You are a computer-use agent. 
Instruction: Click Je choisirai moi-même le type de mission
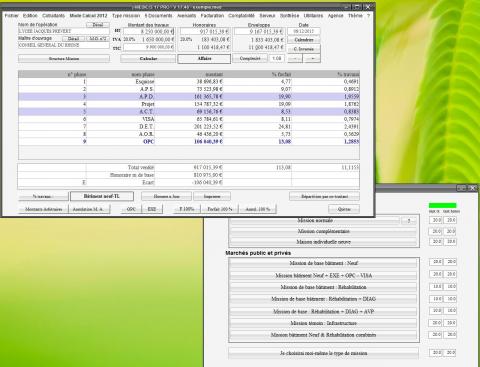click(324, 353)
